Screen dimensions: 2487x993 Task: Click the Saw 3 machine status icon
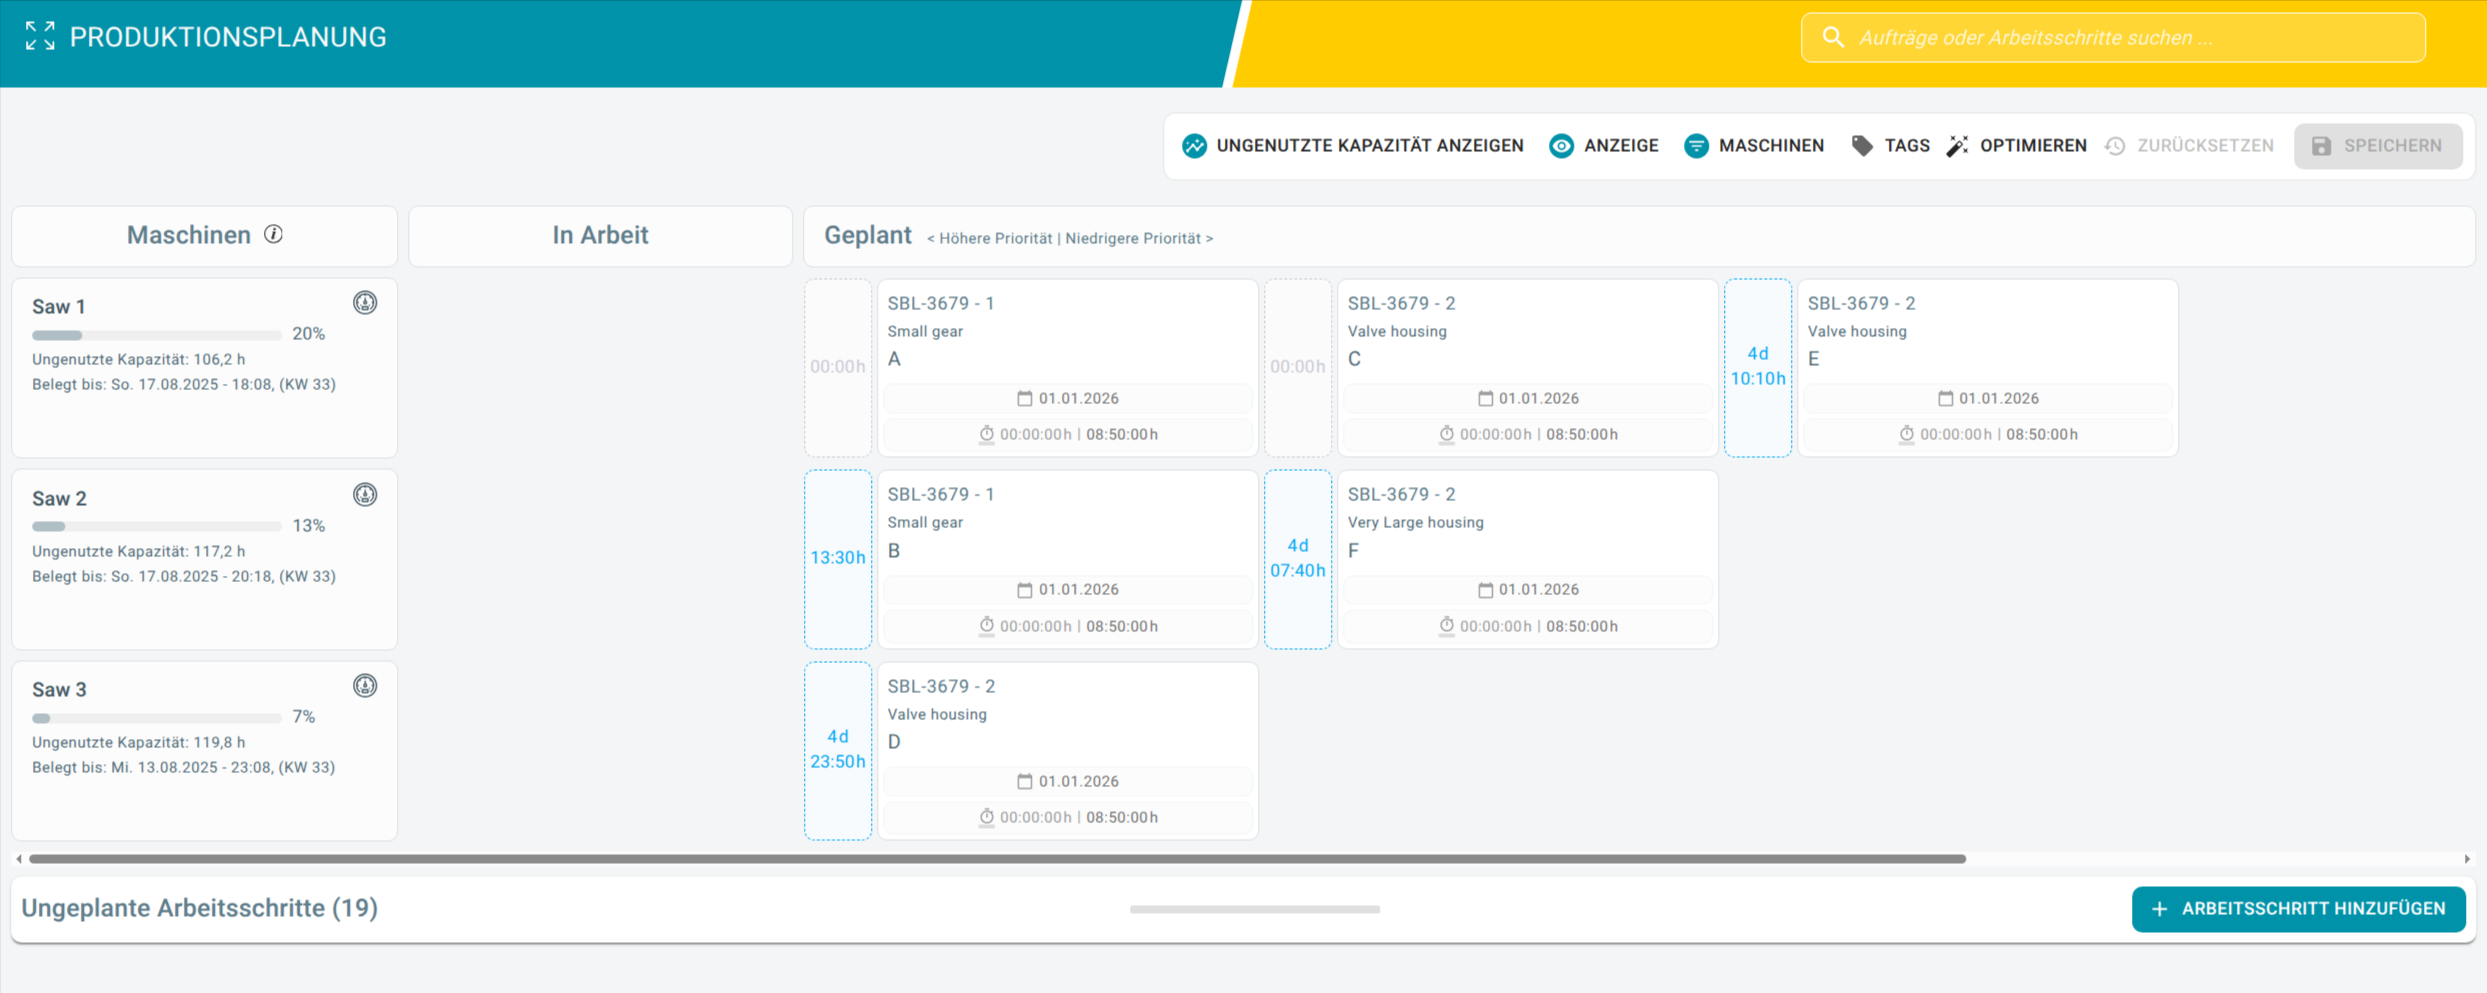tap(365, 686)
